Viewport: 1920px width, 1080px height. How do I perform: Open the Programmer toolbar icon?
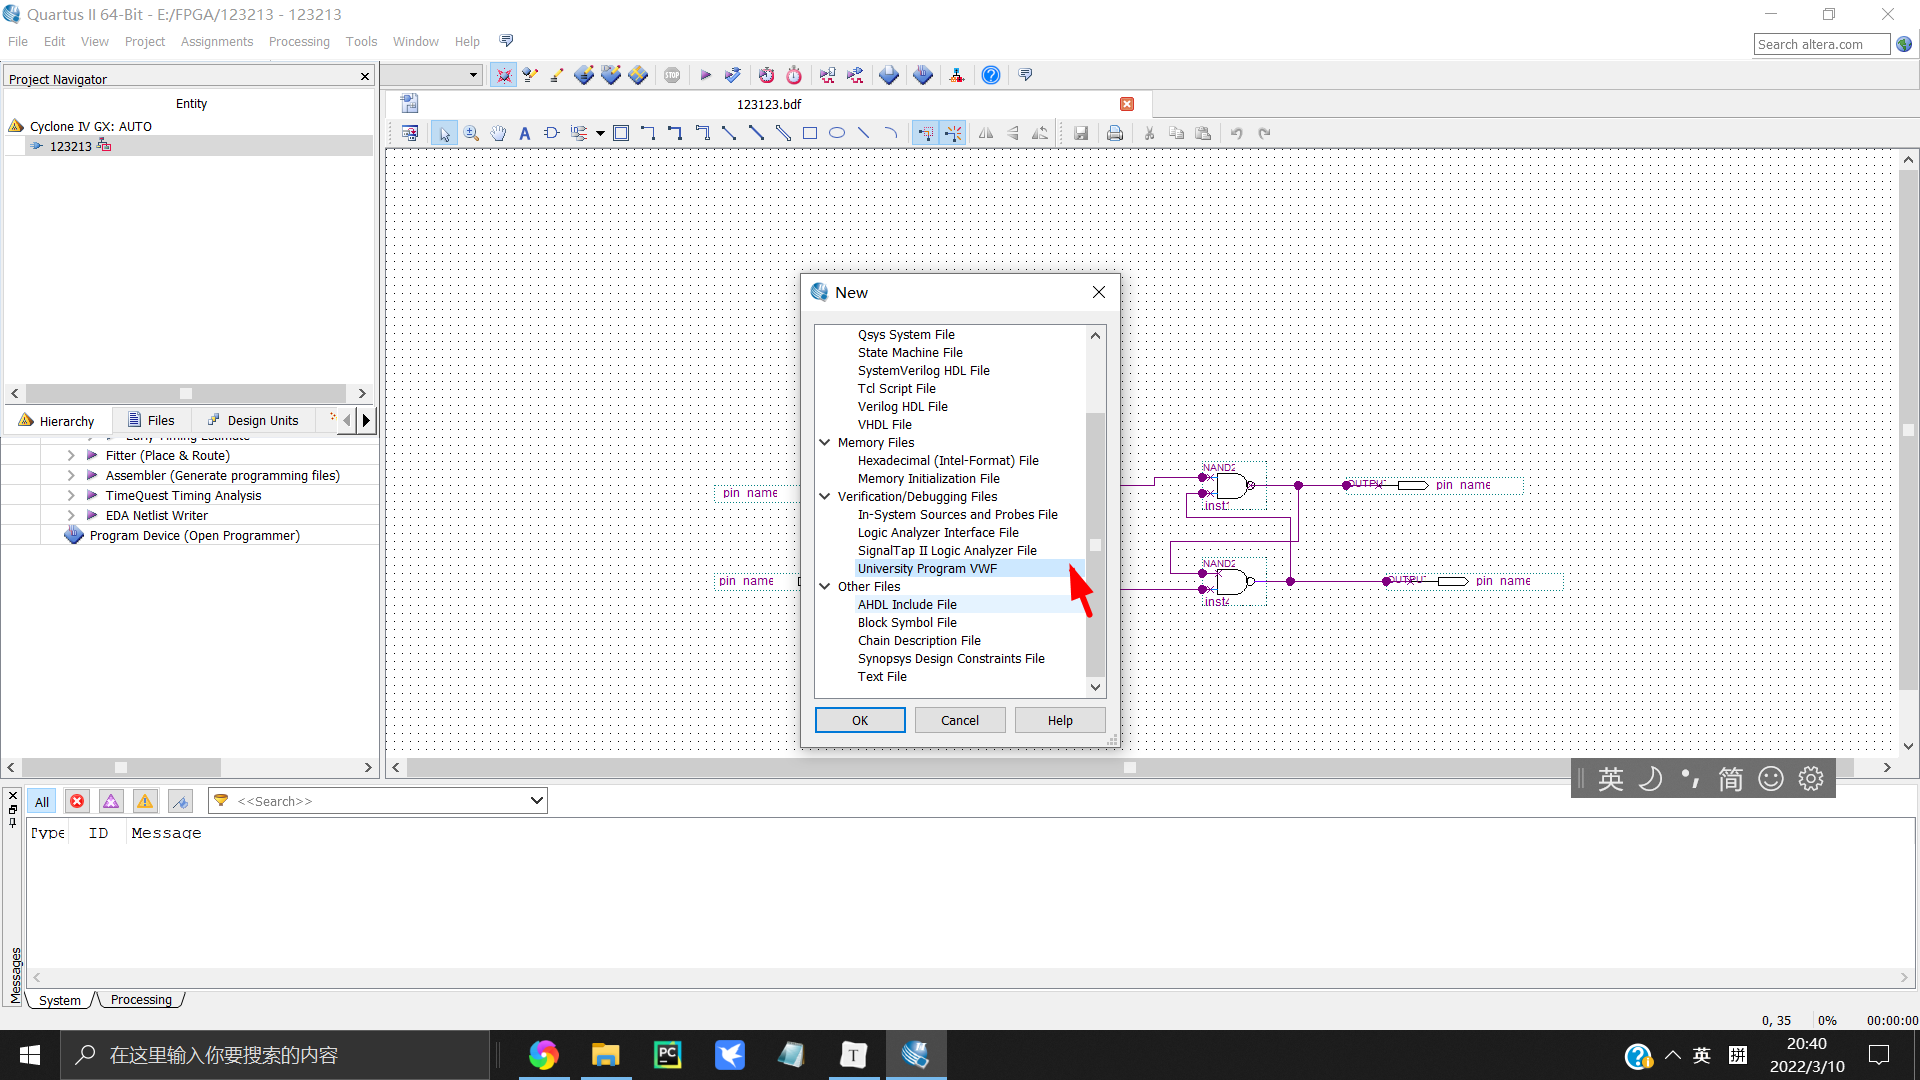(x=923, y=75)
